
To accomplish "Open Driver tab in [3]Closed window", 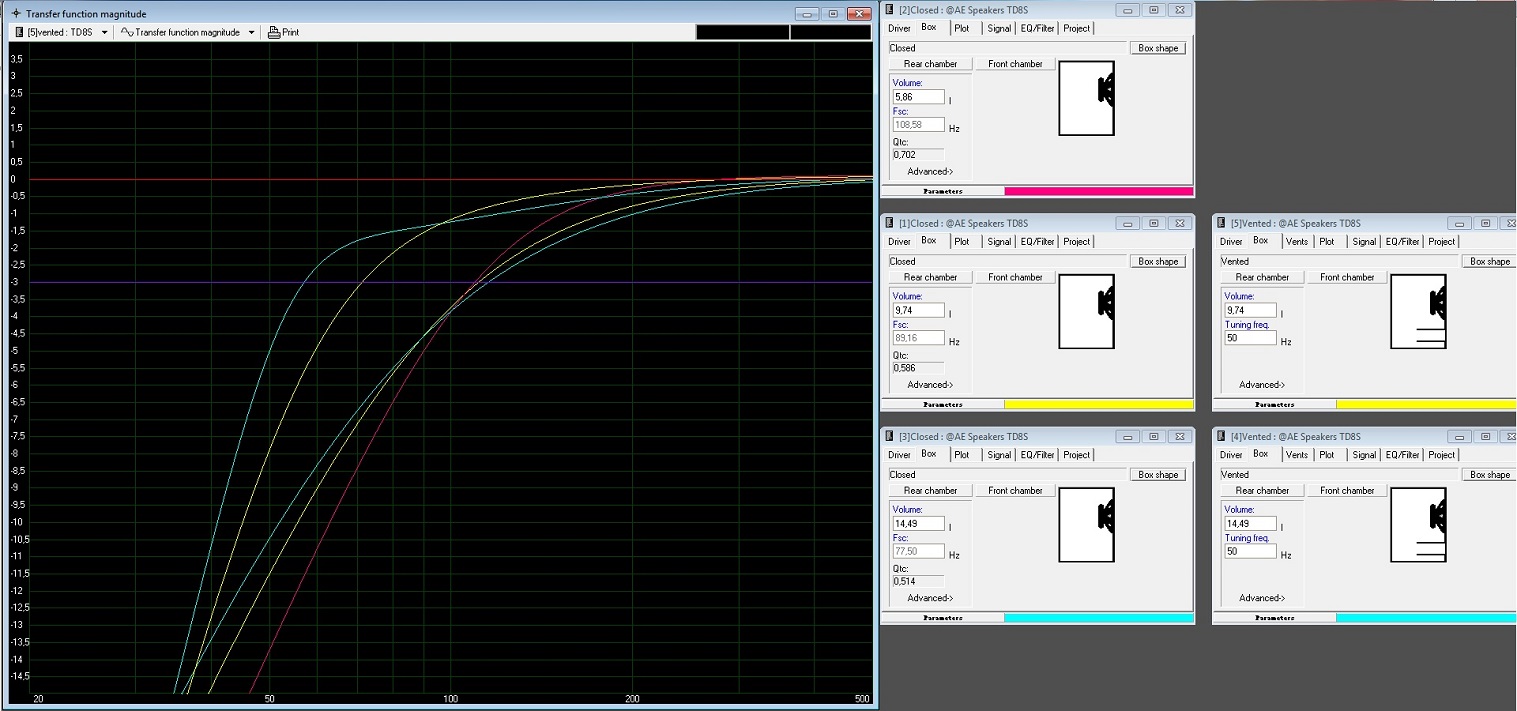I will (x=899, y=454).
